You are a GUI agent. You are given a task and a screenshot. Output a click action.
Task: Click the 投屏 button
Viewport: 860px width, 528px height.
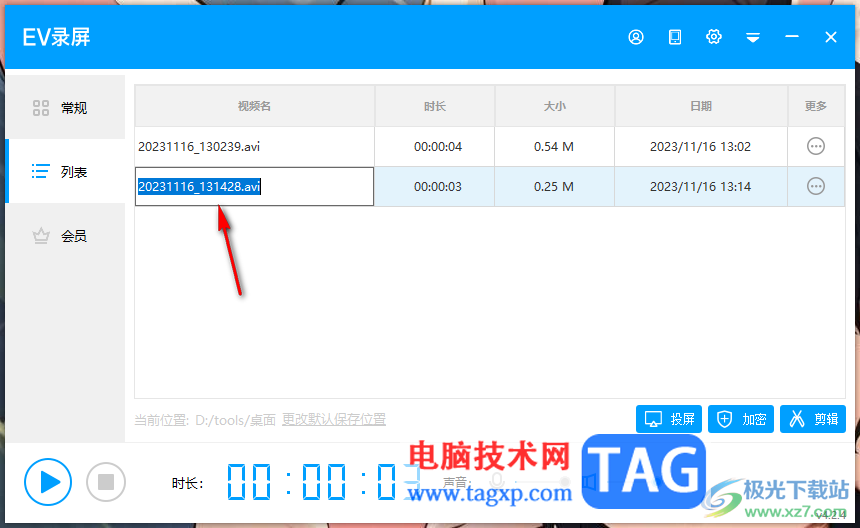(669, 419)
